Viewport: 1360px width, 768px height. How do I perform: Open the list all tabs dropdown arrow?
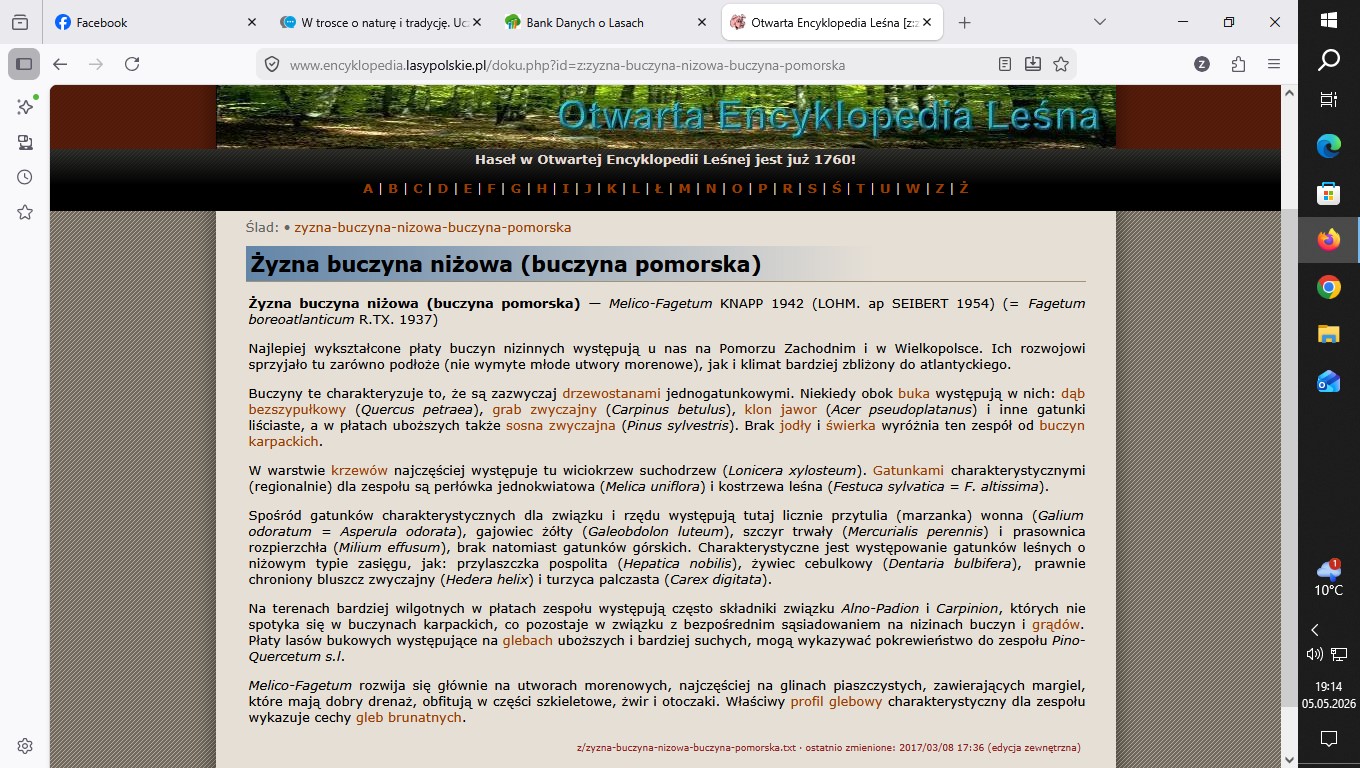tap(1100, 22)
